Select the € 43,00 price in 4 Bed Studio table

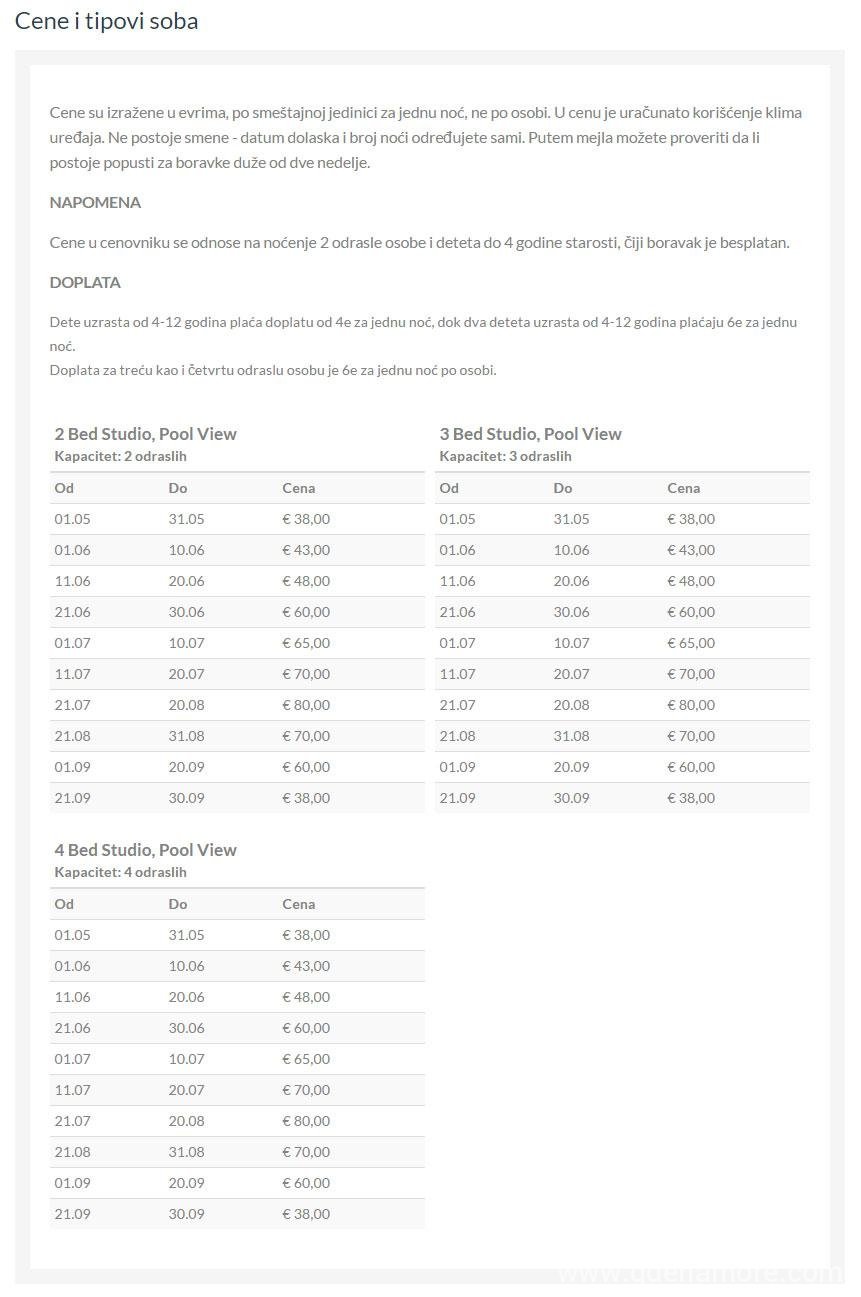coord(306,966)
